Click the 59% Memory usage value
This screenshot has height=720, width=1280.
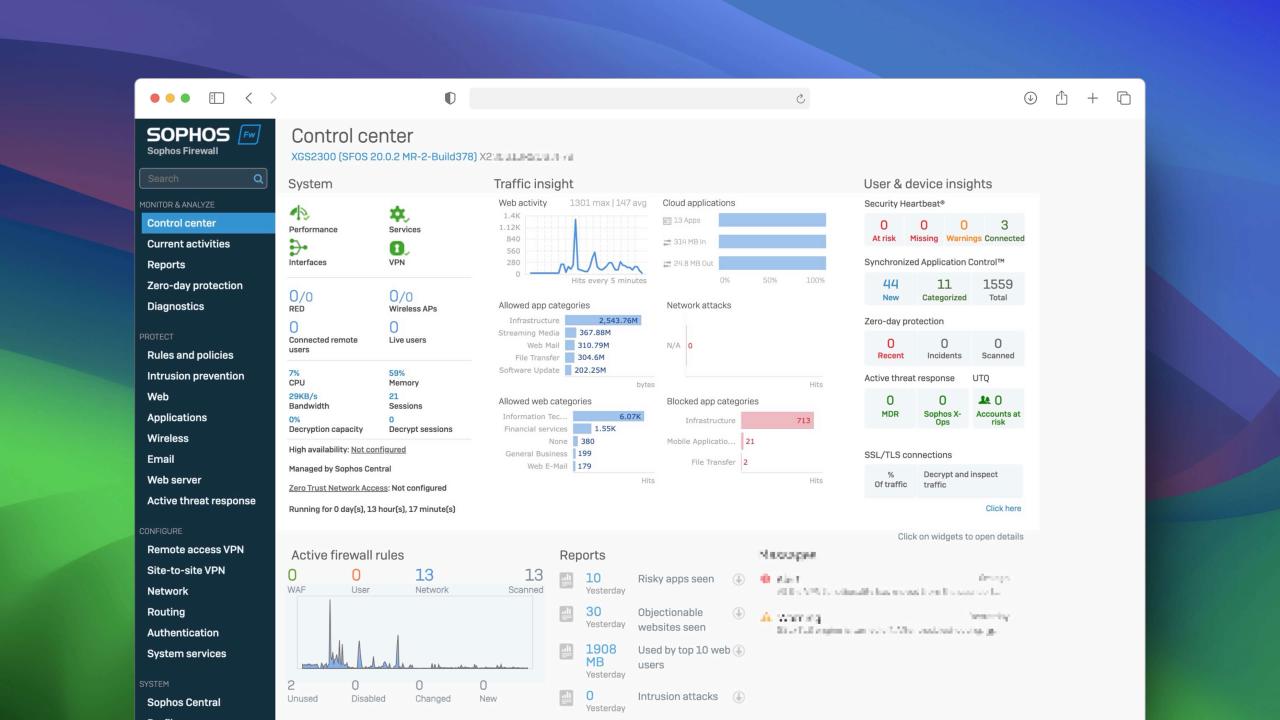(x=397, y=373)
